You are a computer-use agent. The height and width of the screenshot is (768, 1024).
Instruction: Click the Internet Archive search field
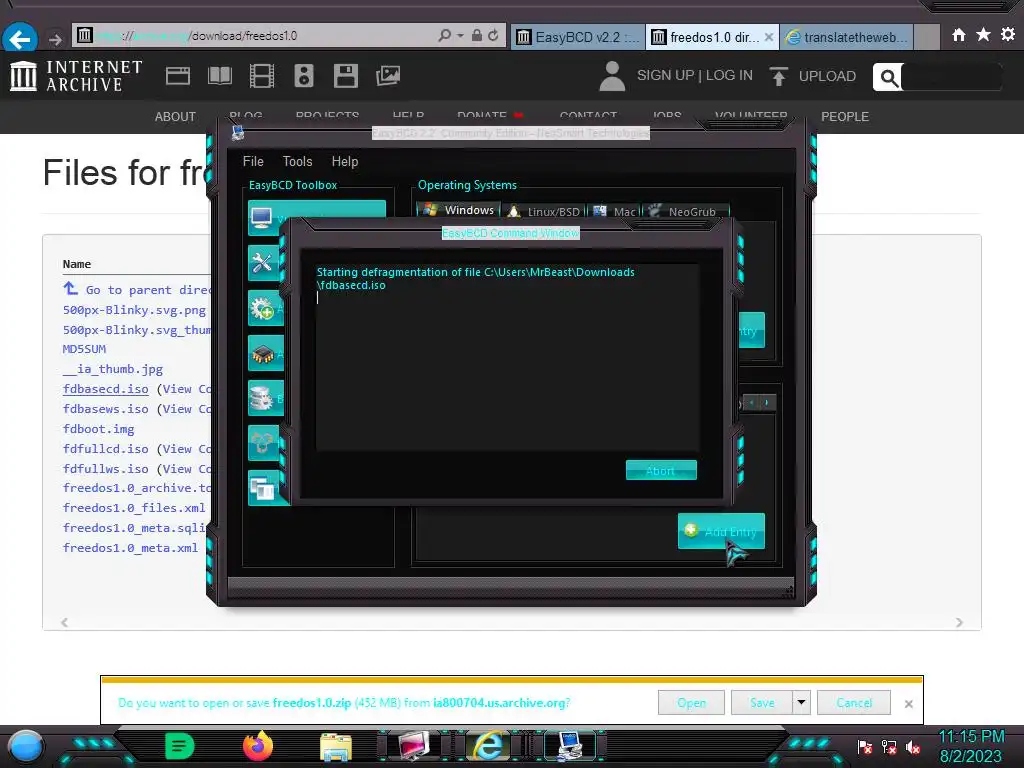pos(951,77)
